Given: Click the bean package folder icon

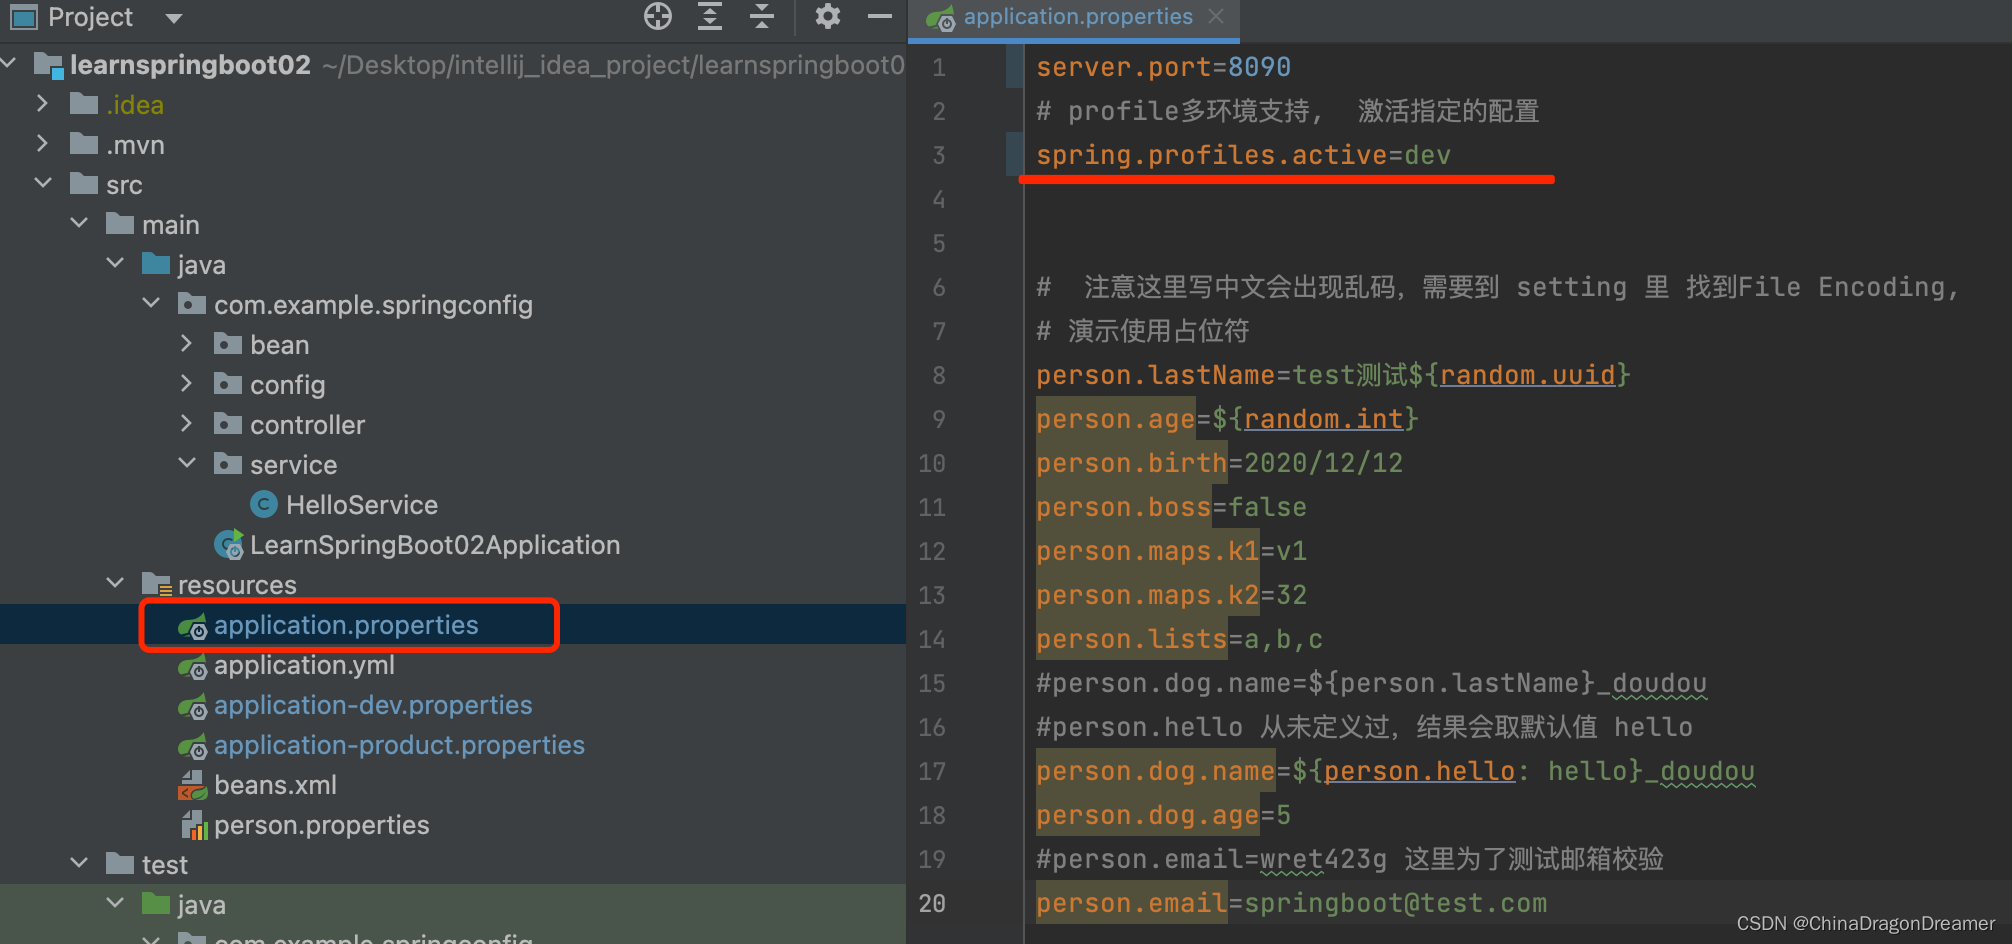Looking at the screenshot, I should pos(228,344).
